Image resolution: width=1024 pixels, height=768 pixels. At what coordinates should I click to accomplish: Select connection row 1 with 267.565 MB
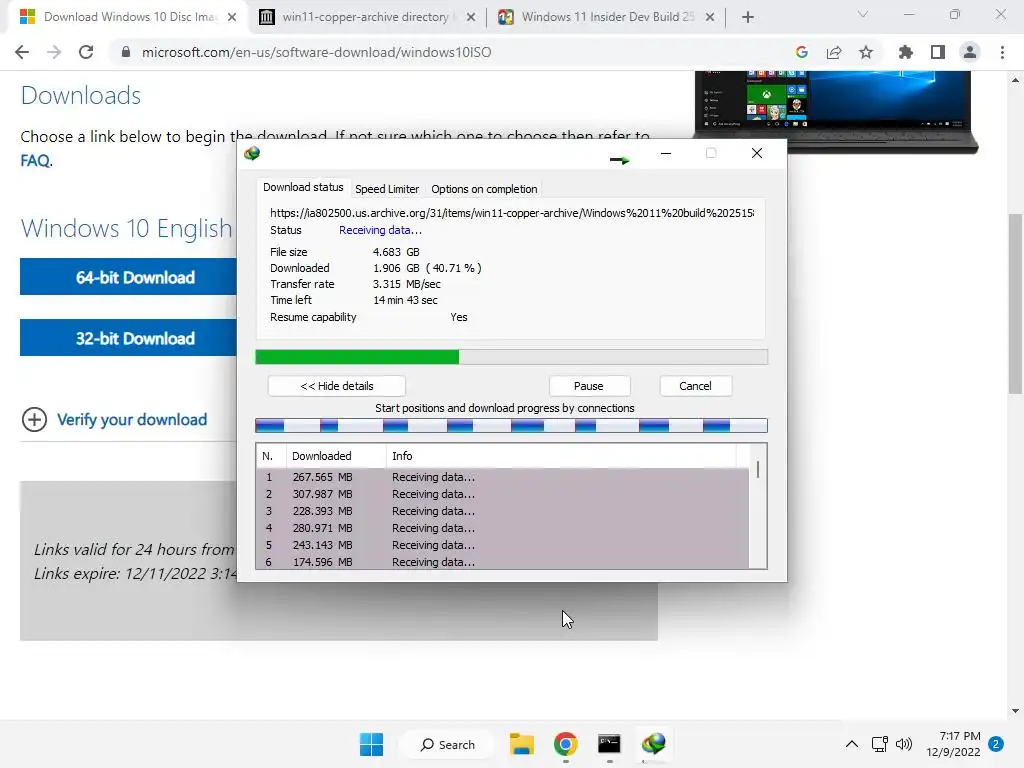(502, 477)
